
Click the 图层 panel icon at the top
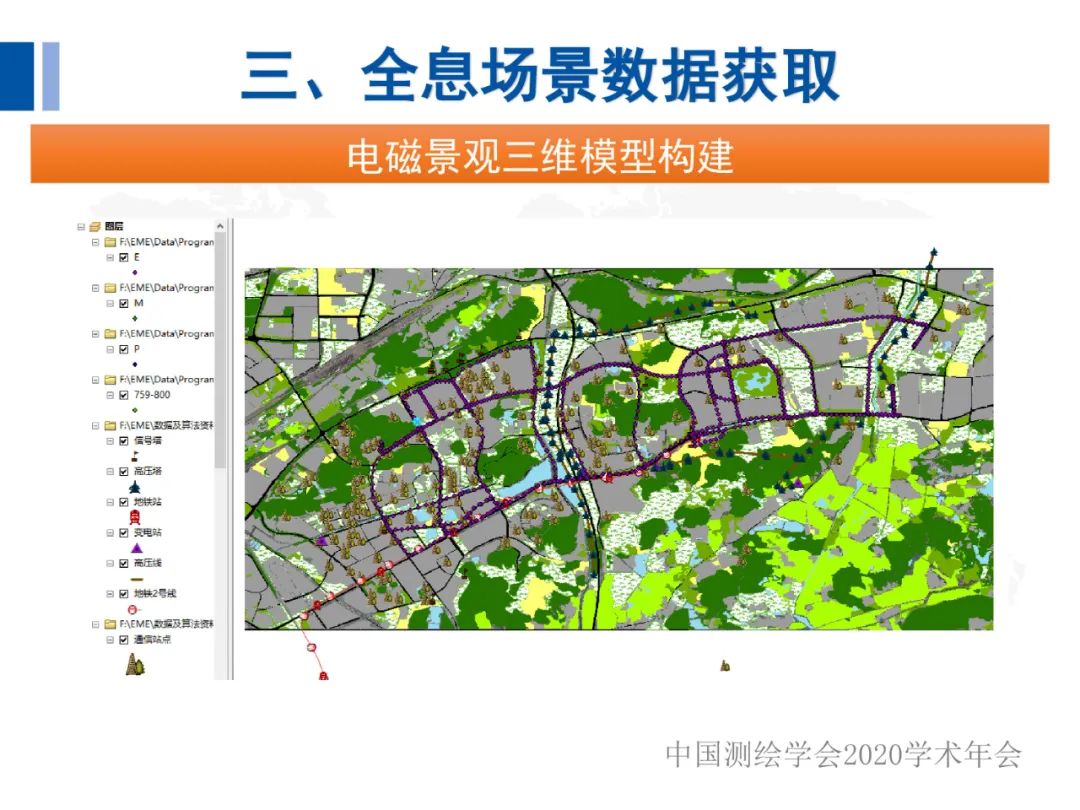(x=95, y=225)
